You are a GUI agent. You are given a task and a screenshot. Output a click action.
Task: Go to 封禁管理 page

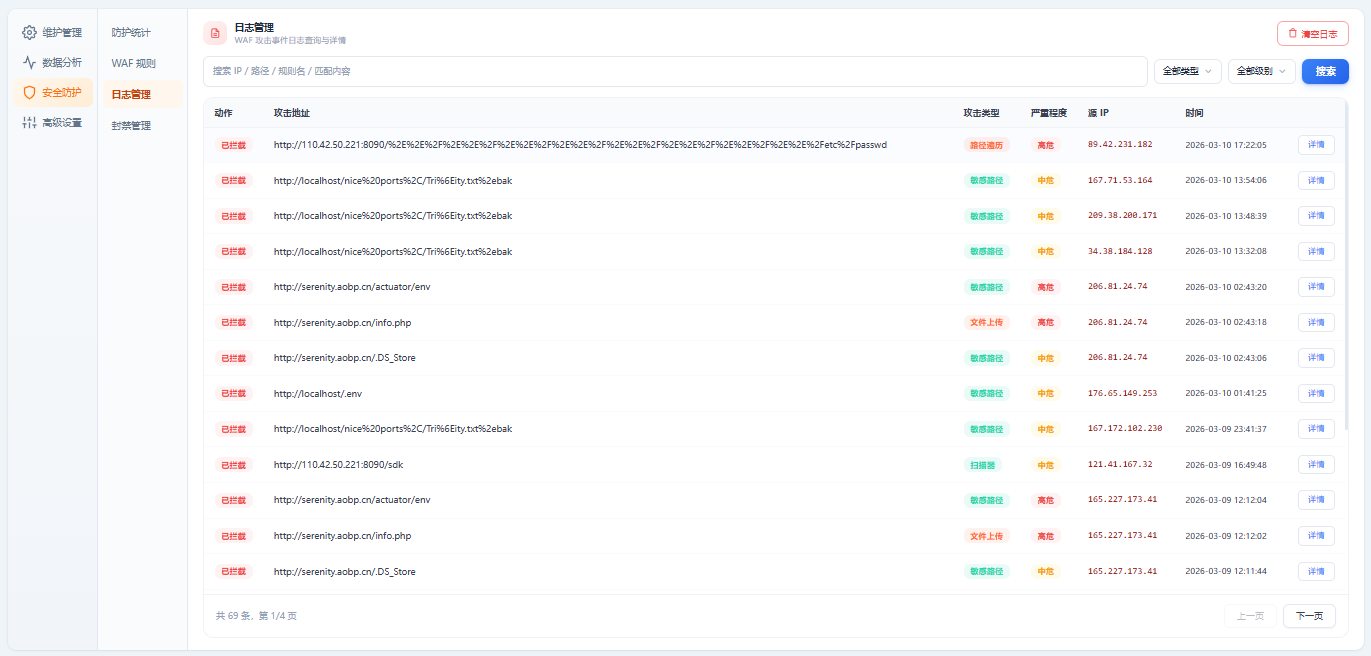tap(131, 125)
